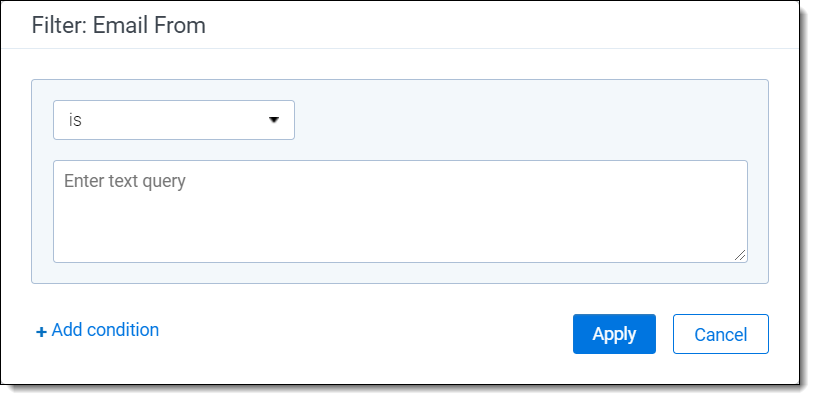
Task: Click the plus icon beside Add condition
Action: point(41,332)
